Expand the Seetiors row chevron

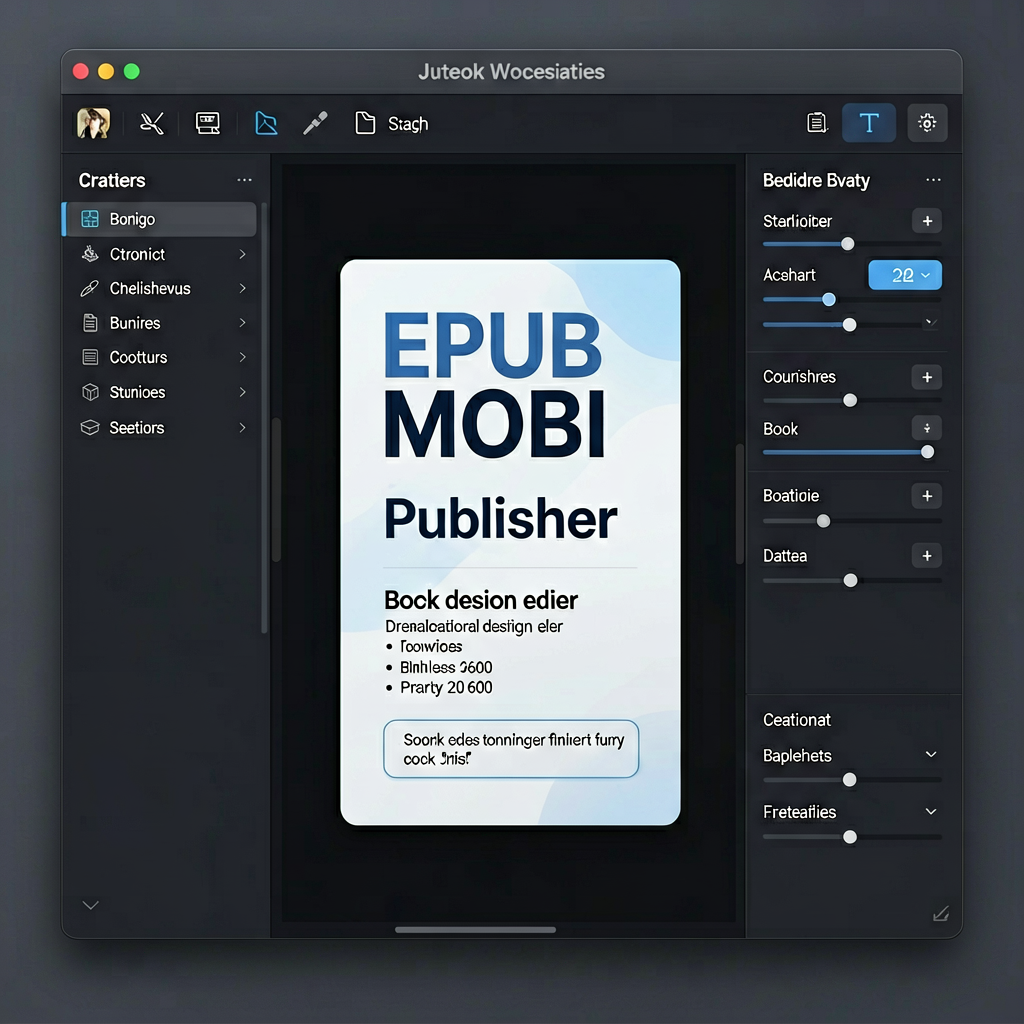(x=242, y=427)
